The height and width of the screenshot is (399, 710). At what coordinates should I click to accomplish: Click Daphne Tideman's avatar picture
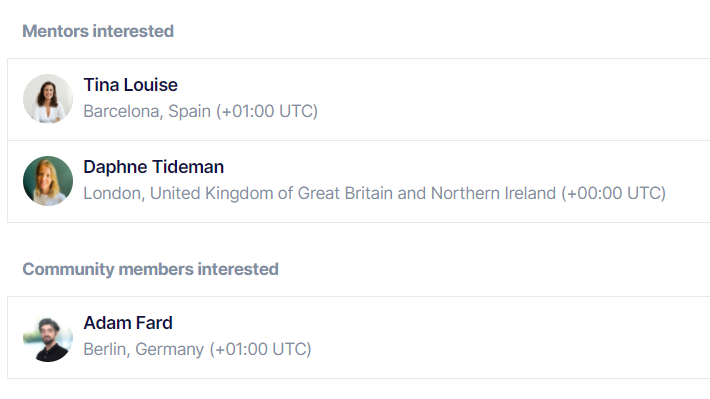[x=48, y=181]
